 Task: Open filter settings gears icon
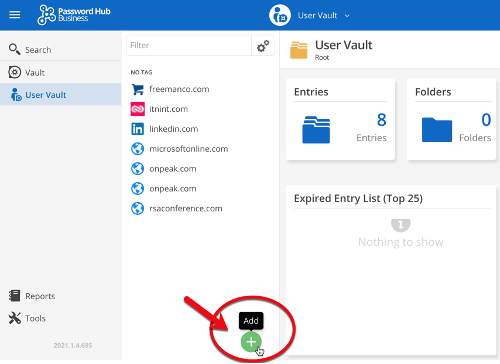click(263, 46)
